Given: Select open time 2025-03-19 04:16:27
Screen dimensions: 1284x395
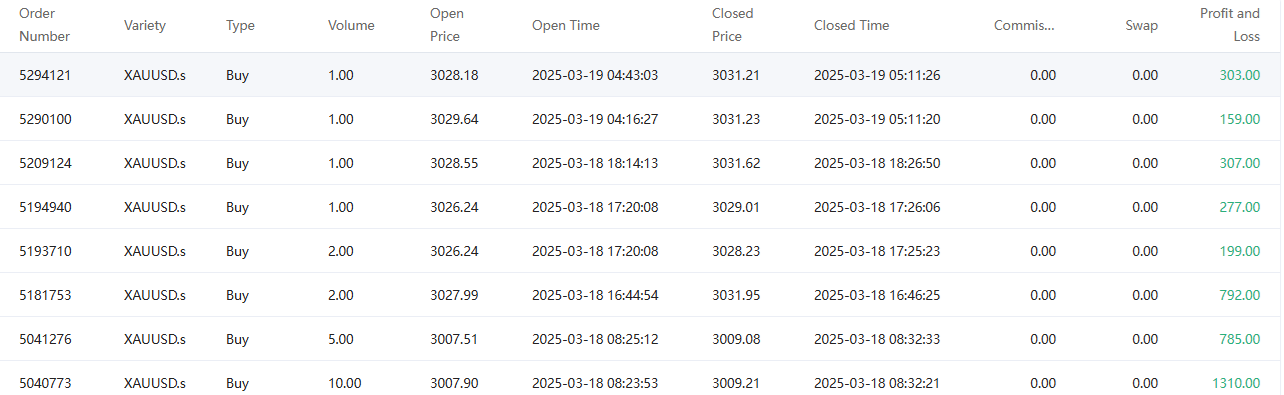Looking at the screenshot, I should coord(595,119).
